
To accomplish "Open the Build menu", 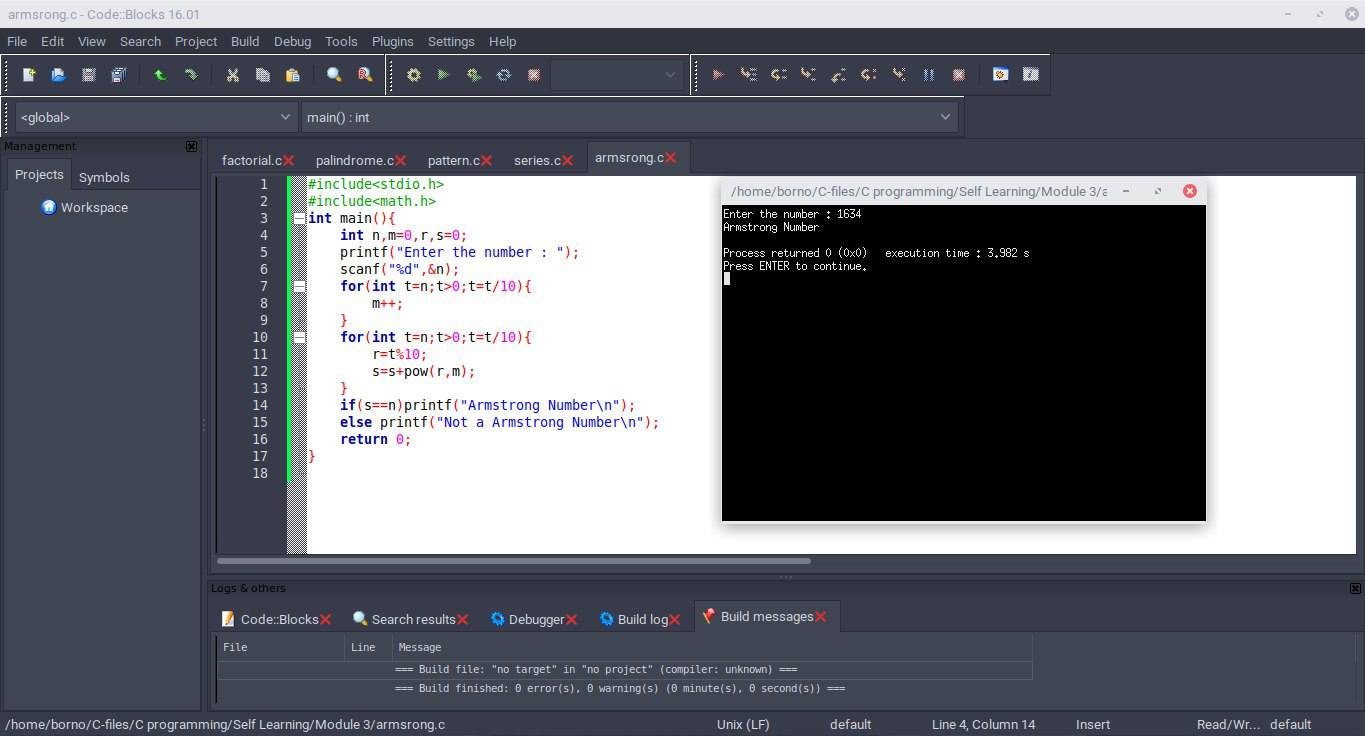I will coord(244,41).
